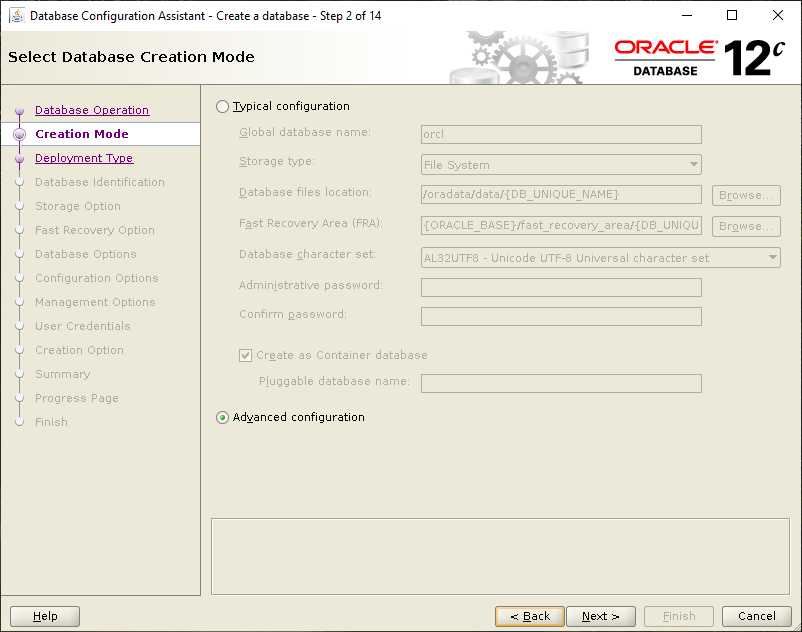Maximize the Database Configuration Assistant window
Viewport: 802px width, 632px height.
point(732,15)
